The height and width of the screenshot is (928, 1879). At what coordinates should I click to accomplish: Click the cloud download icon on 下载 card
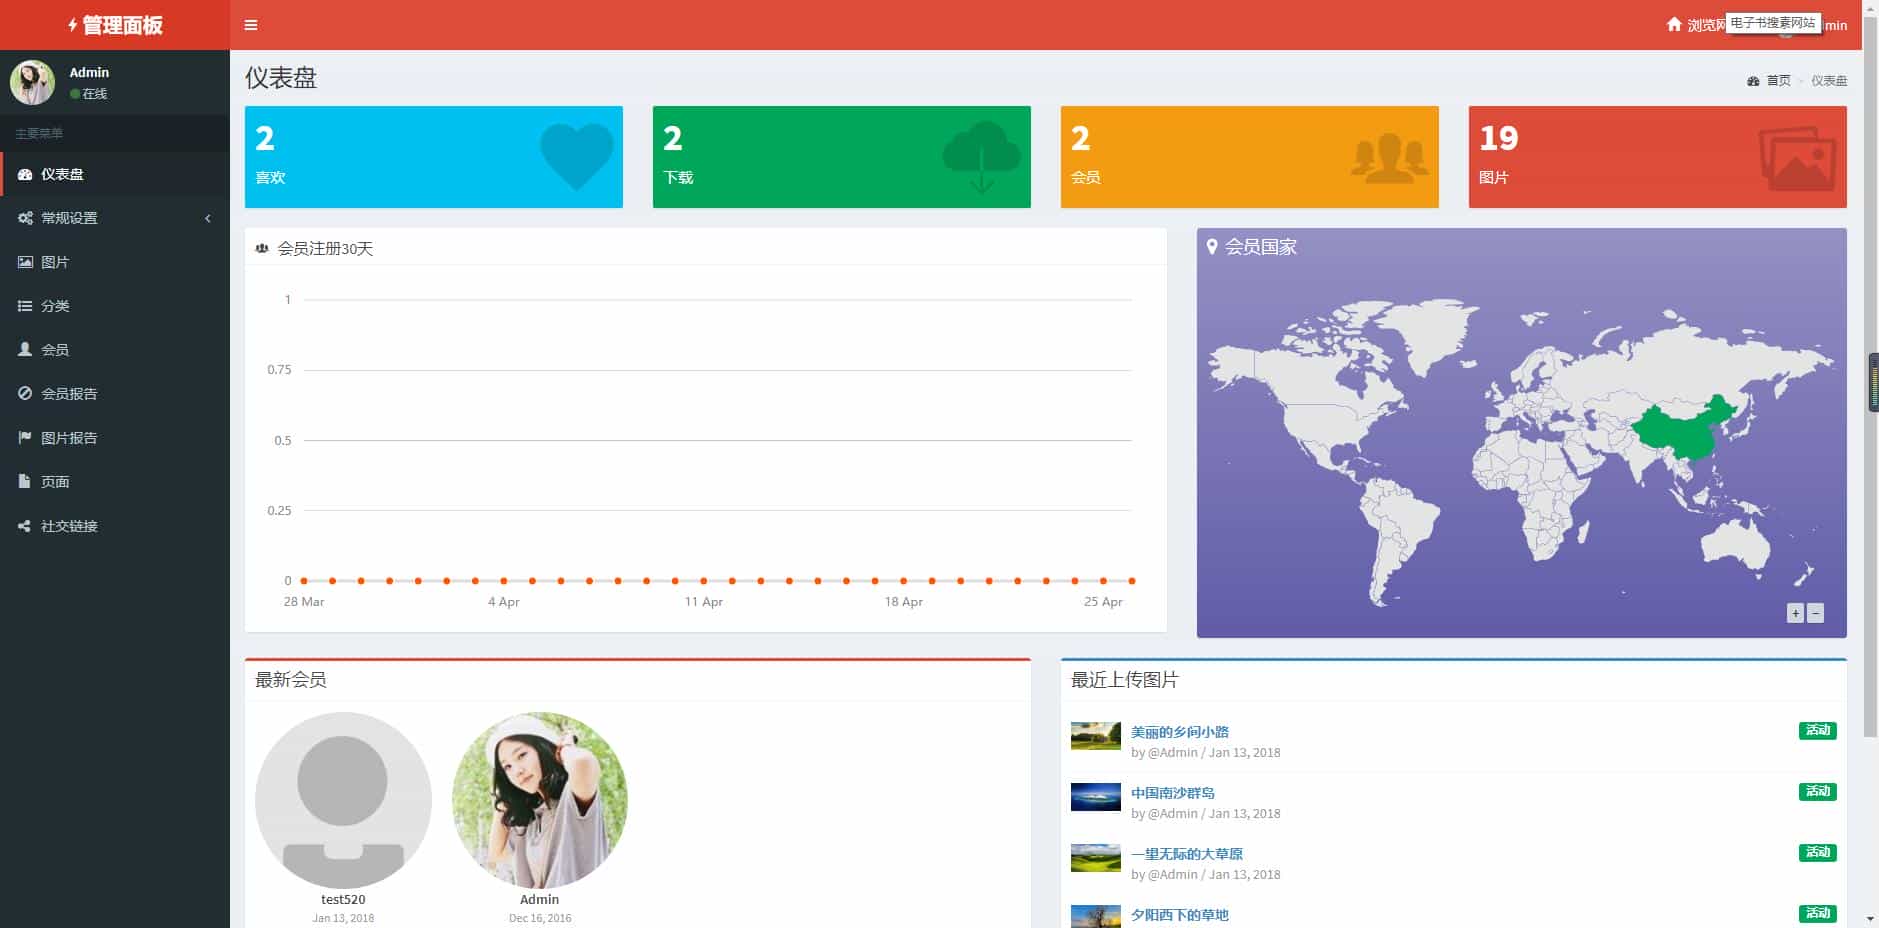click(982, 156)
